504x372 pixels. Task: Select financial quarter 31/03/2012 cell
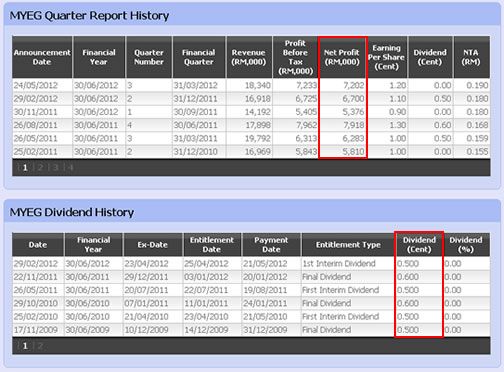pyautogui.click(x=195, y=85)
